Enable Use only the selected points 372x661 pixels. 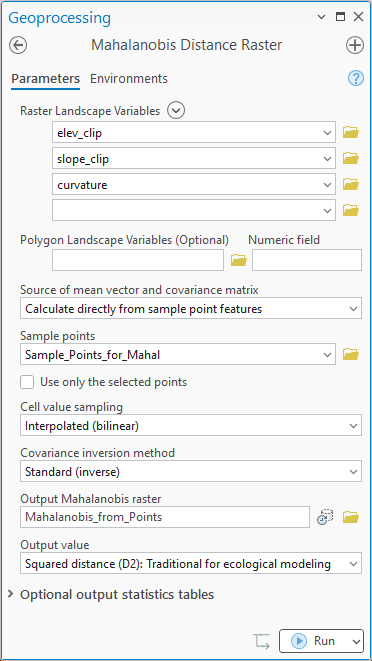coord(27,382)
